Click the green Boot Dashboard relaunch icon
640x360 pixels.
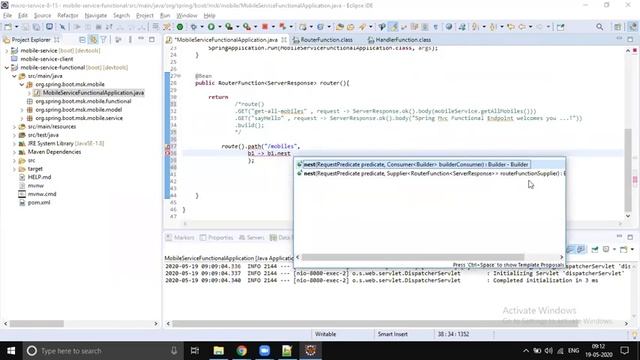click(x=180, y=27)
